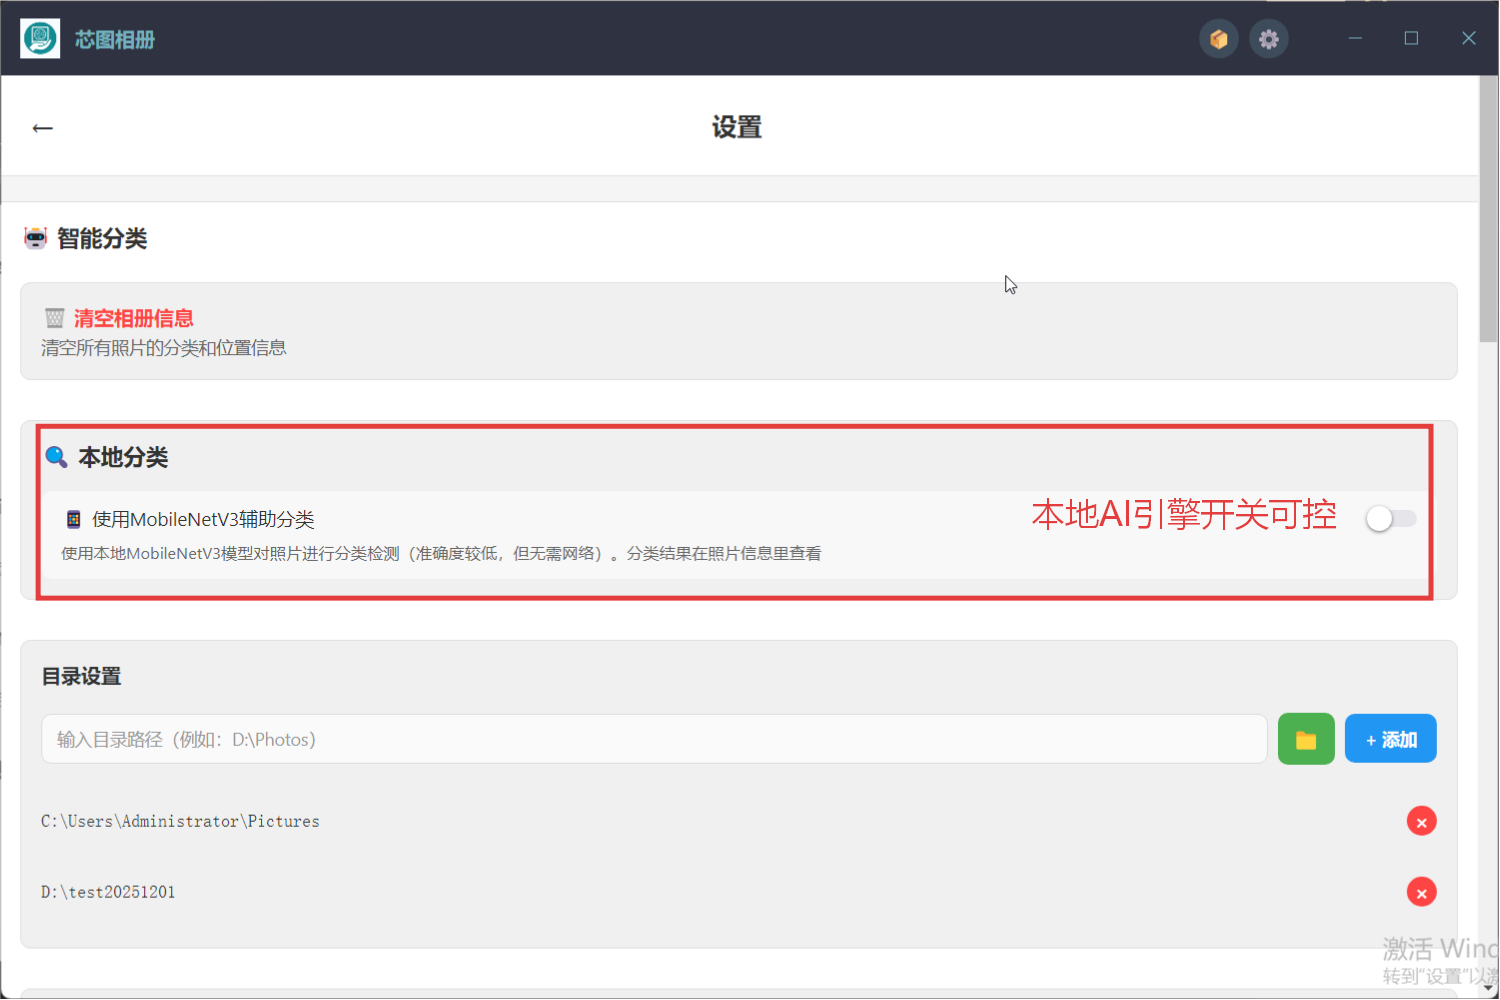Image resolution: width=1500 pixels, height=1000 pixels.
Task: Click the back arrow to leave settings
Action: (42, 128)
